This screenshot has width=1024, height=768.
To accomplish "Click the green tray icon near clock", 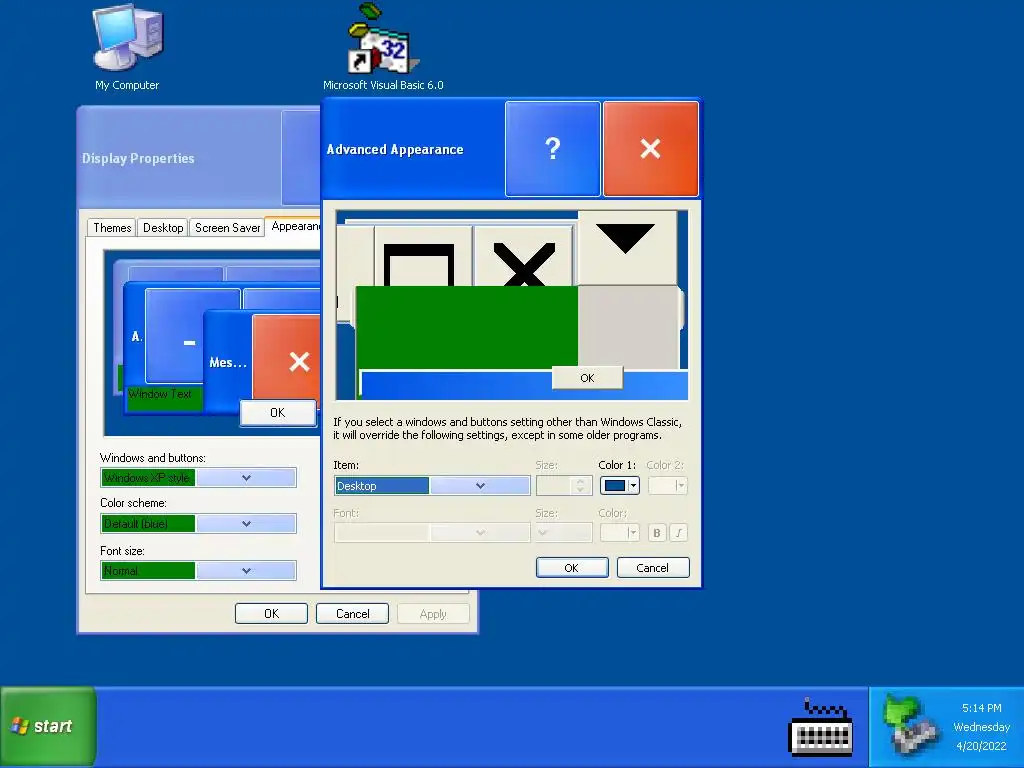I will tap(910, 725).
